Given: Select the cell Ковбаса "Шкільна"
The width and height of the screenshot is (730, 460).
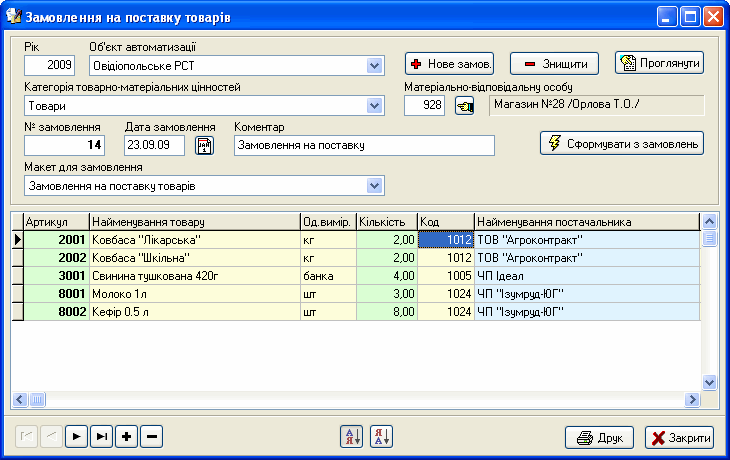Looking at the screenshot, I should (195, 258).
